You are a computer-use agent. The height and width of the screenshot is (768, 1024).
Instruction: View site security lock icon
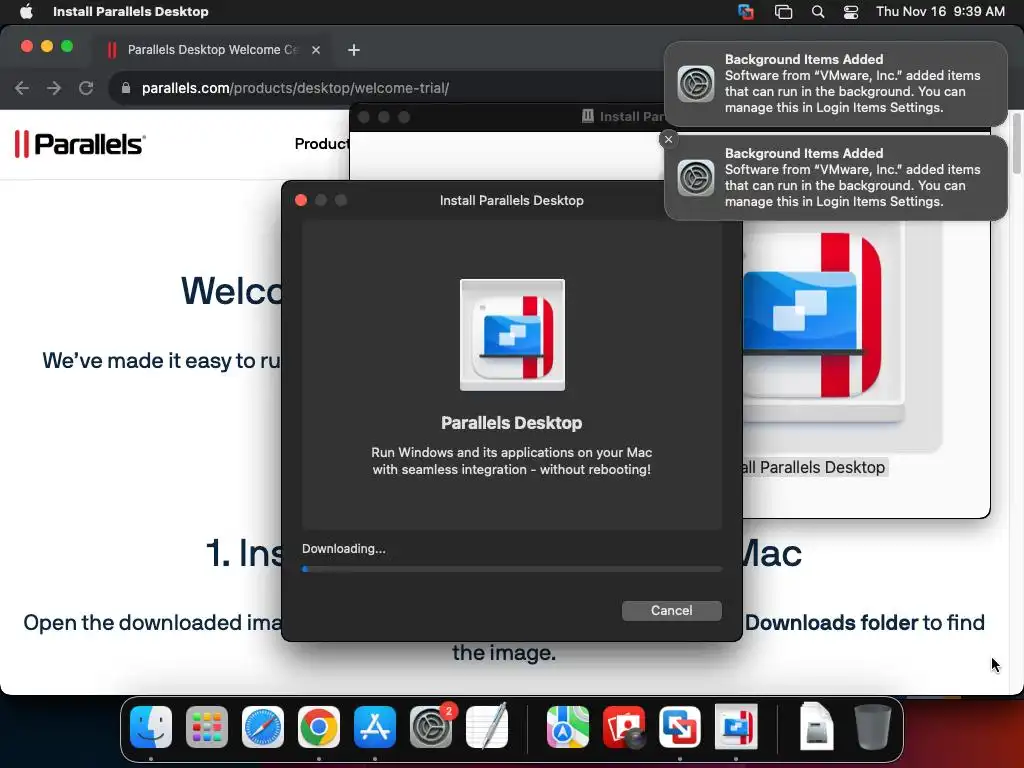tap(126, 88)
